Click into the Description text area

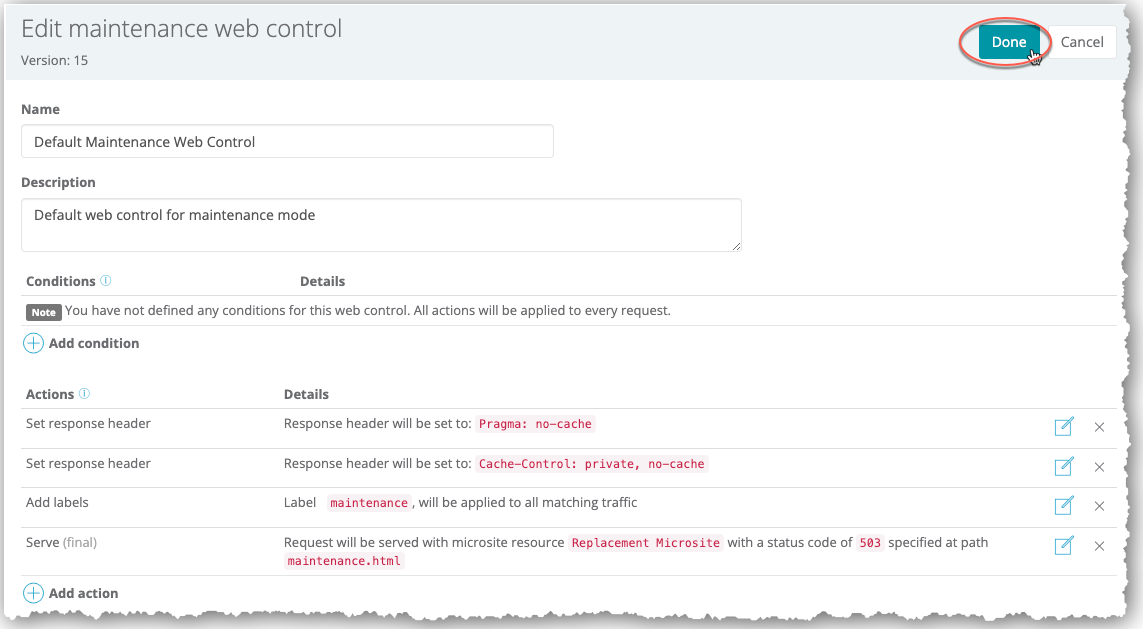[x=381, y=225]
